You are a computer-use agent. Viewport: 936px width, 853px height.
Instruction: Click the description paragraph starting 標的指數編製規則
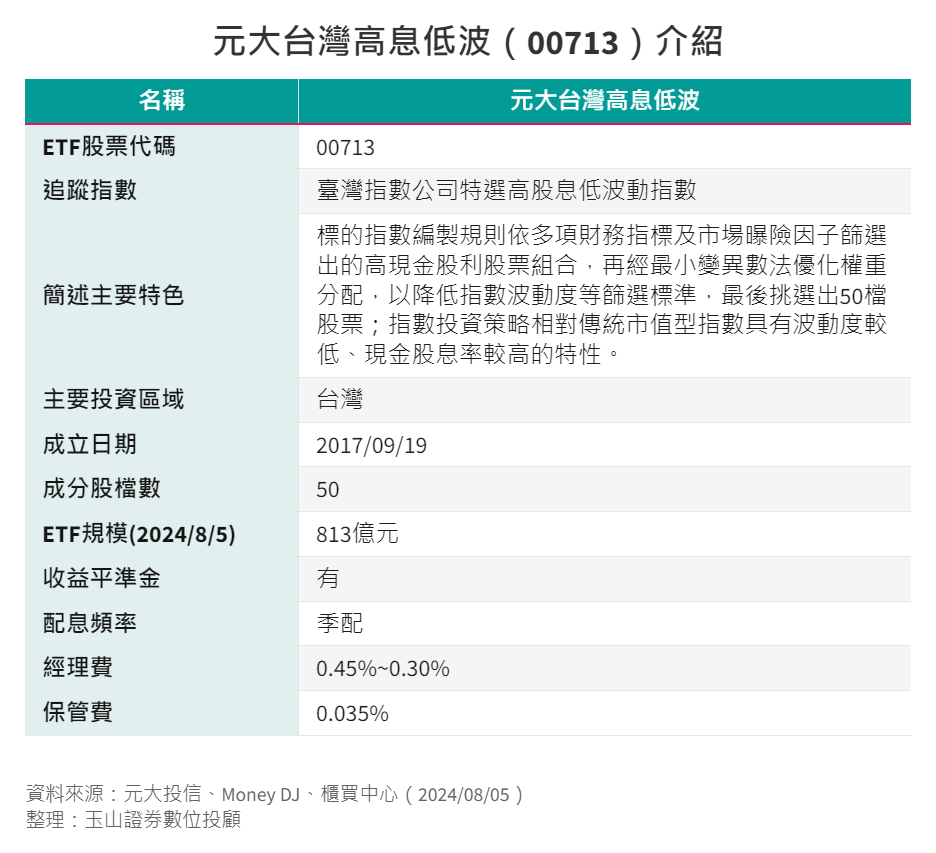click(602, 295)
